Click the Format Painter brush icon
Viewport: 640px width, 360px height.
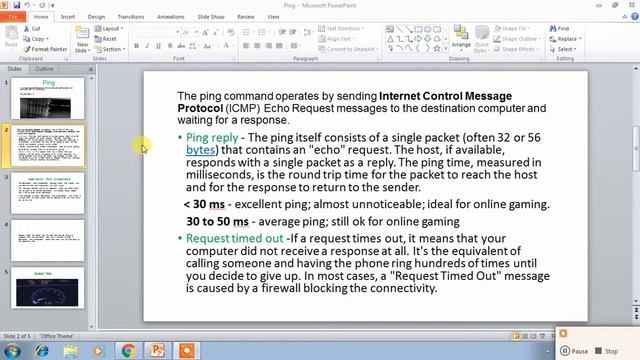click(27, 49)
